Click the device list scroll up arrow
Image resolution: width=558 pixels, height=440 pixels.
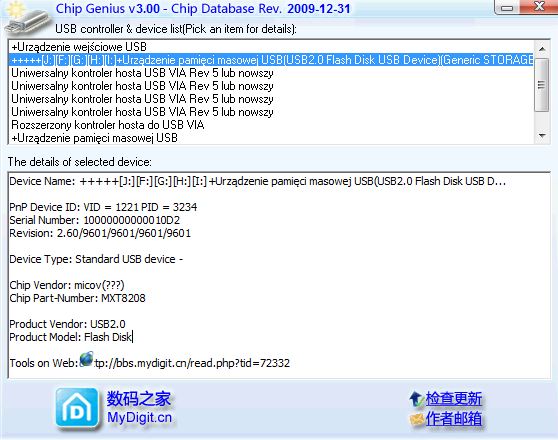pyautogui.click(x=542, y=48)
